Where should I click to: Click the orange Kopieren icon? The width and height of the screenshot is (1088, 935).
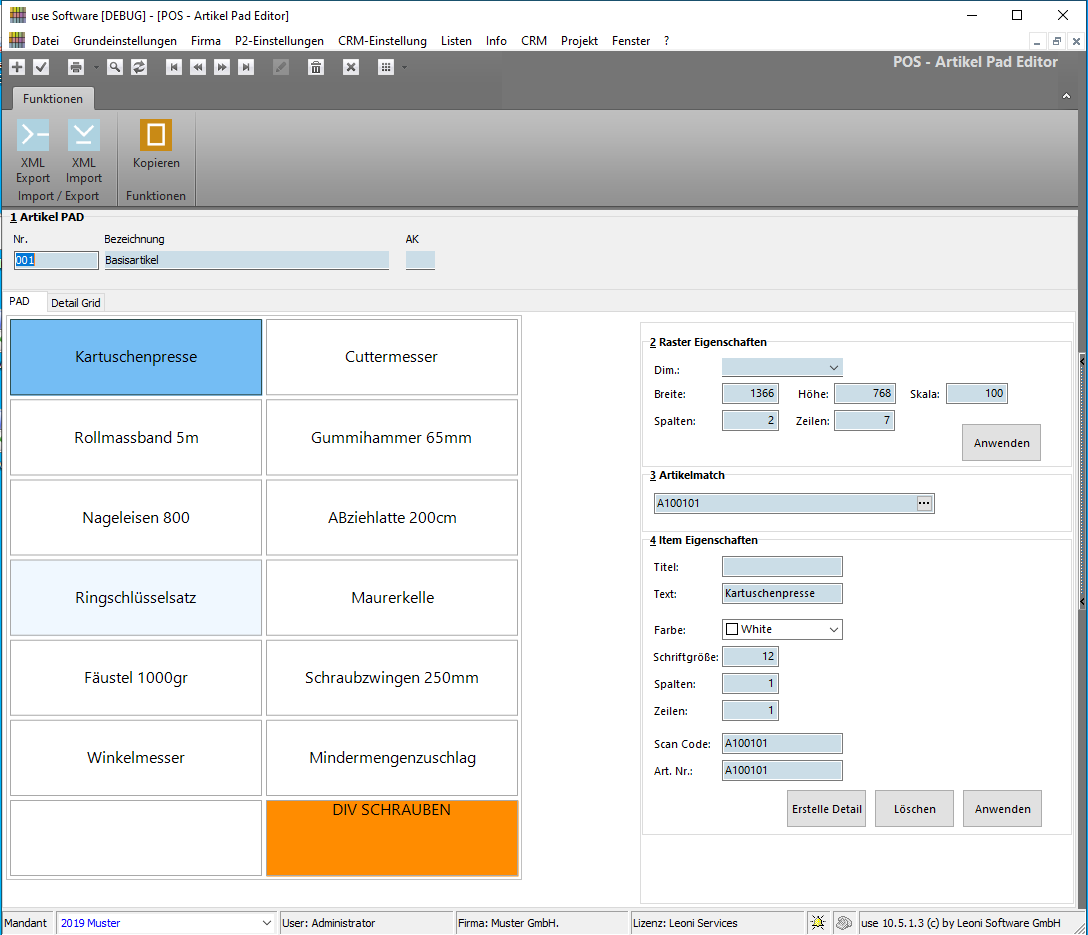(x=156, y=136)
